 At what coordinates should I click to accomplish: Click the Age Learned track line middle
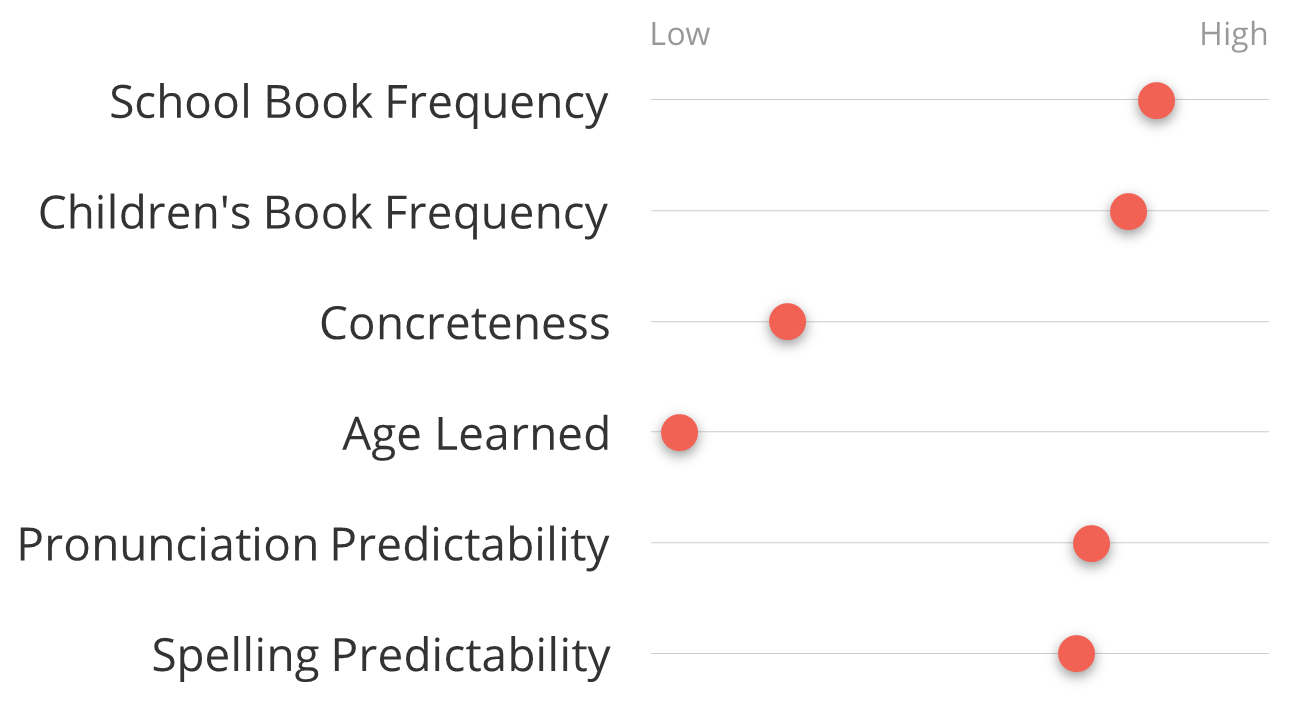tap(960, 432)
